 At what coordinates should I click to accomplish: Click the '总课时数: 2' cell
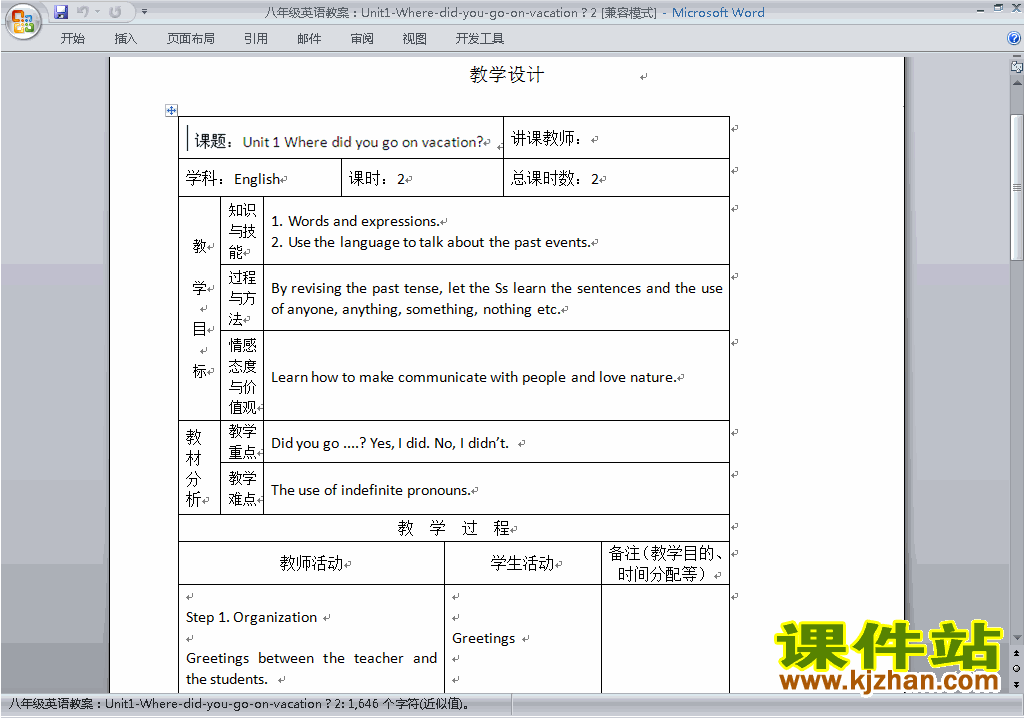coord(616,178)
